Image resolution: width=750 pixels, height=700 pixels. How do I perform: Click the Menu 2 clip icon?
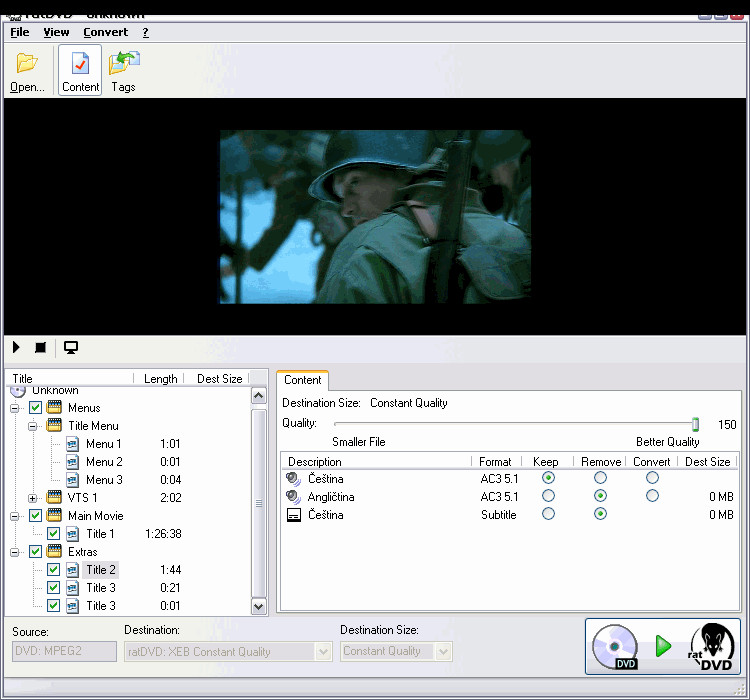click(x=72, y=462)
